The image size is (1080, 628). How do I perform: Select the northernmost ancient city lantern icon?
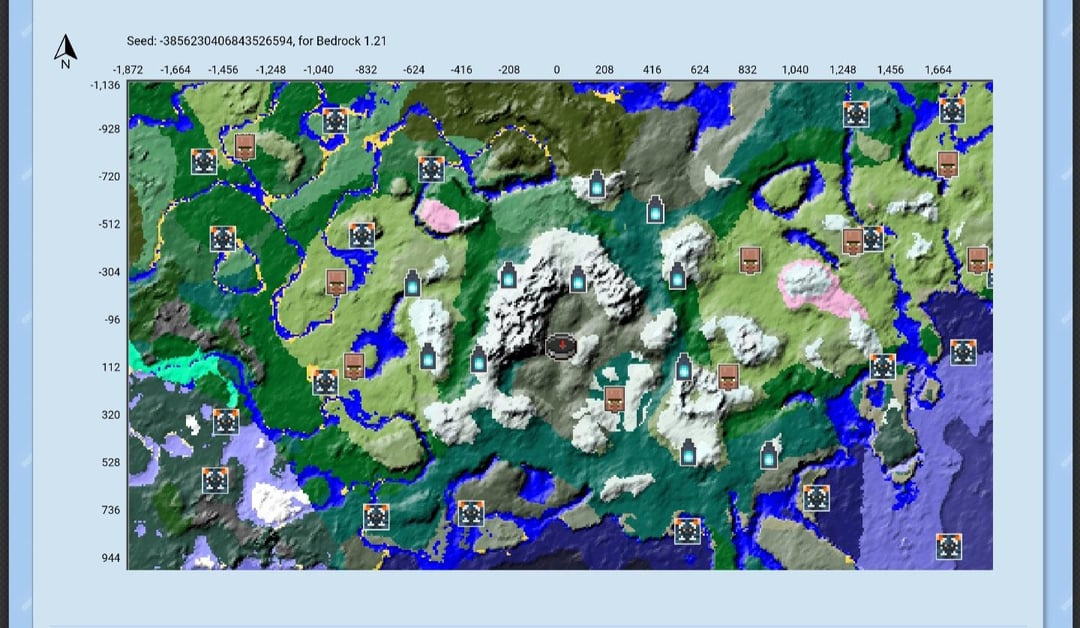597,184
